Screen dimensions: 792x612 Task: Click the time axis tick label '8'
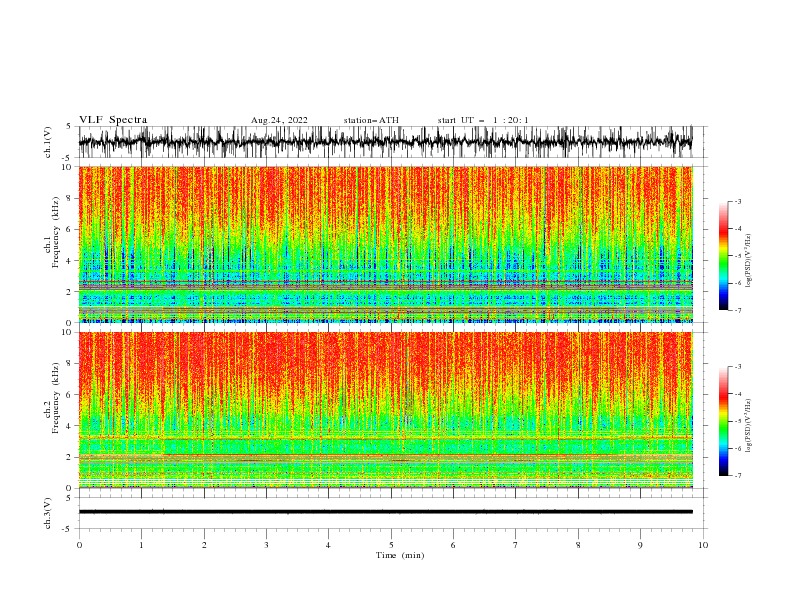click(578, 545)
